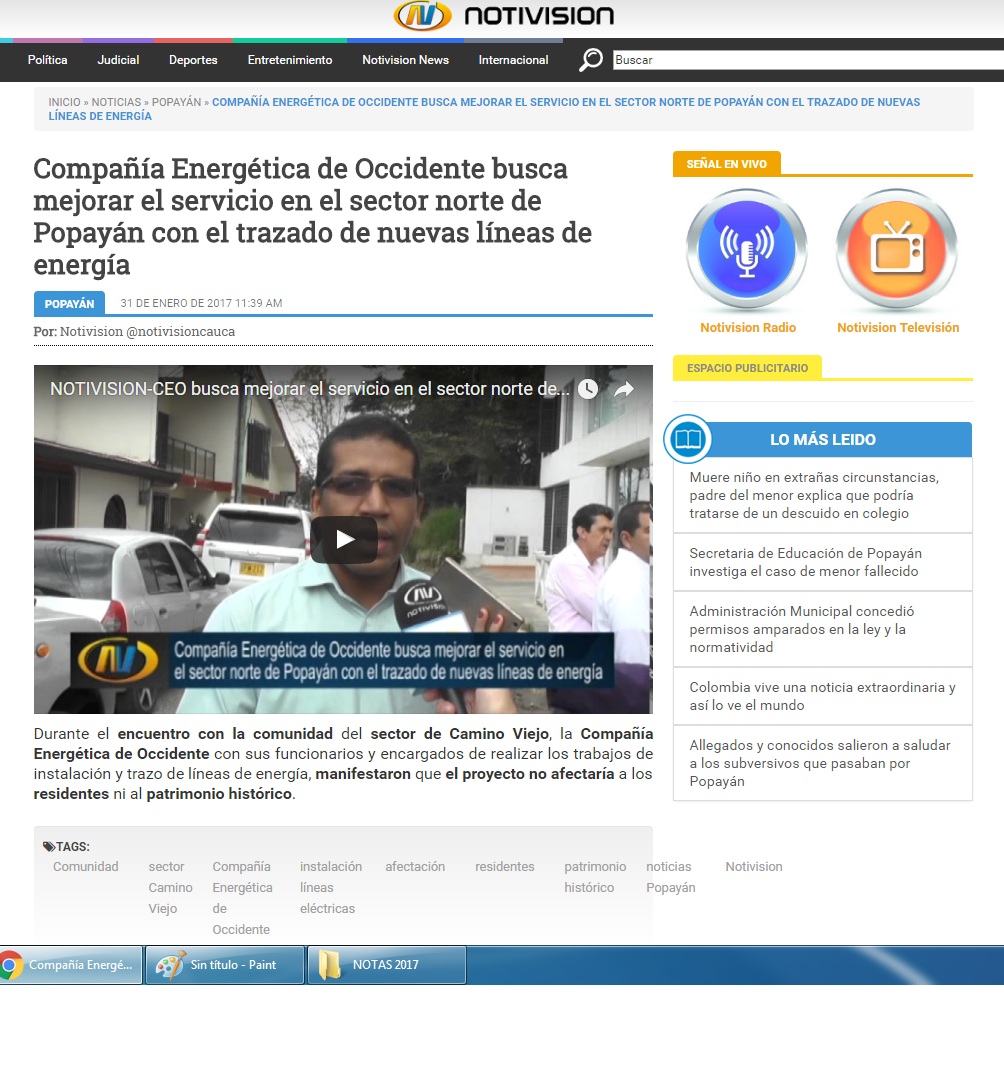Click the Compañía Energética de Occidente tag
The width and height of the screenshot is (1004, 1080).
[242, 898]
